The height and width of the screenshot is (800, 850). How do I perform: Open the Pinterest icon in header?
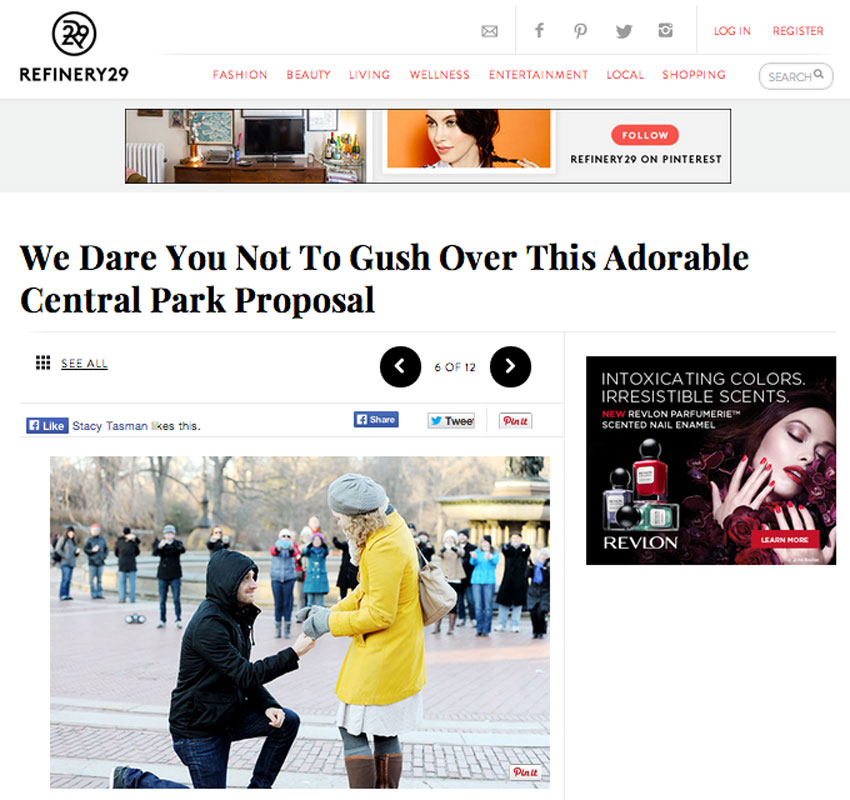tap(581, 31)
